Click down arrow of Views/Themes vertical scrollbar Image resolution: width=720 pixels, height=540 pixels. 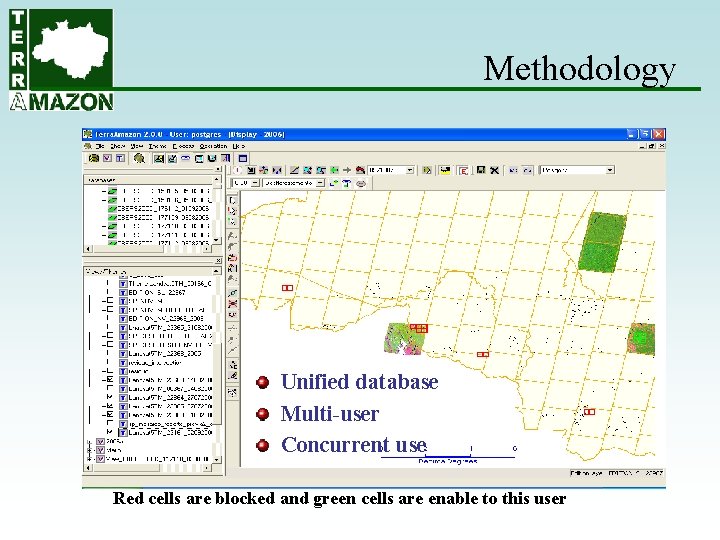tap(217, 459)
